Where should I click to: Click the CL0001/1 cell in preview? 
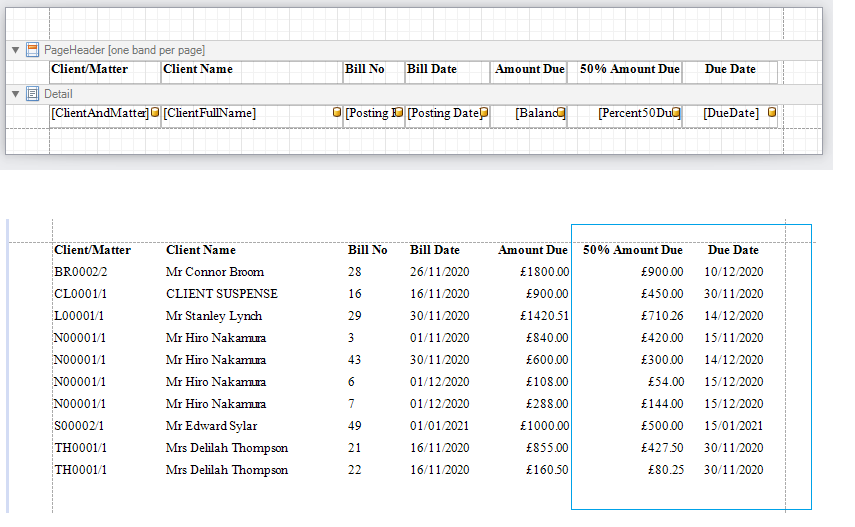coord(81,294)
